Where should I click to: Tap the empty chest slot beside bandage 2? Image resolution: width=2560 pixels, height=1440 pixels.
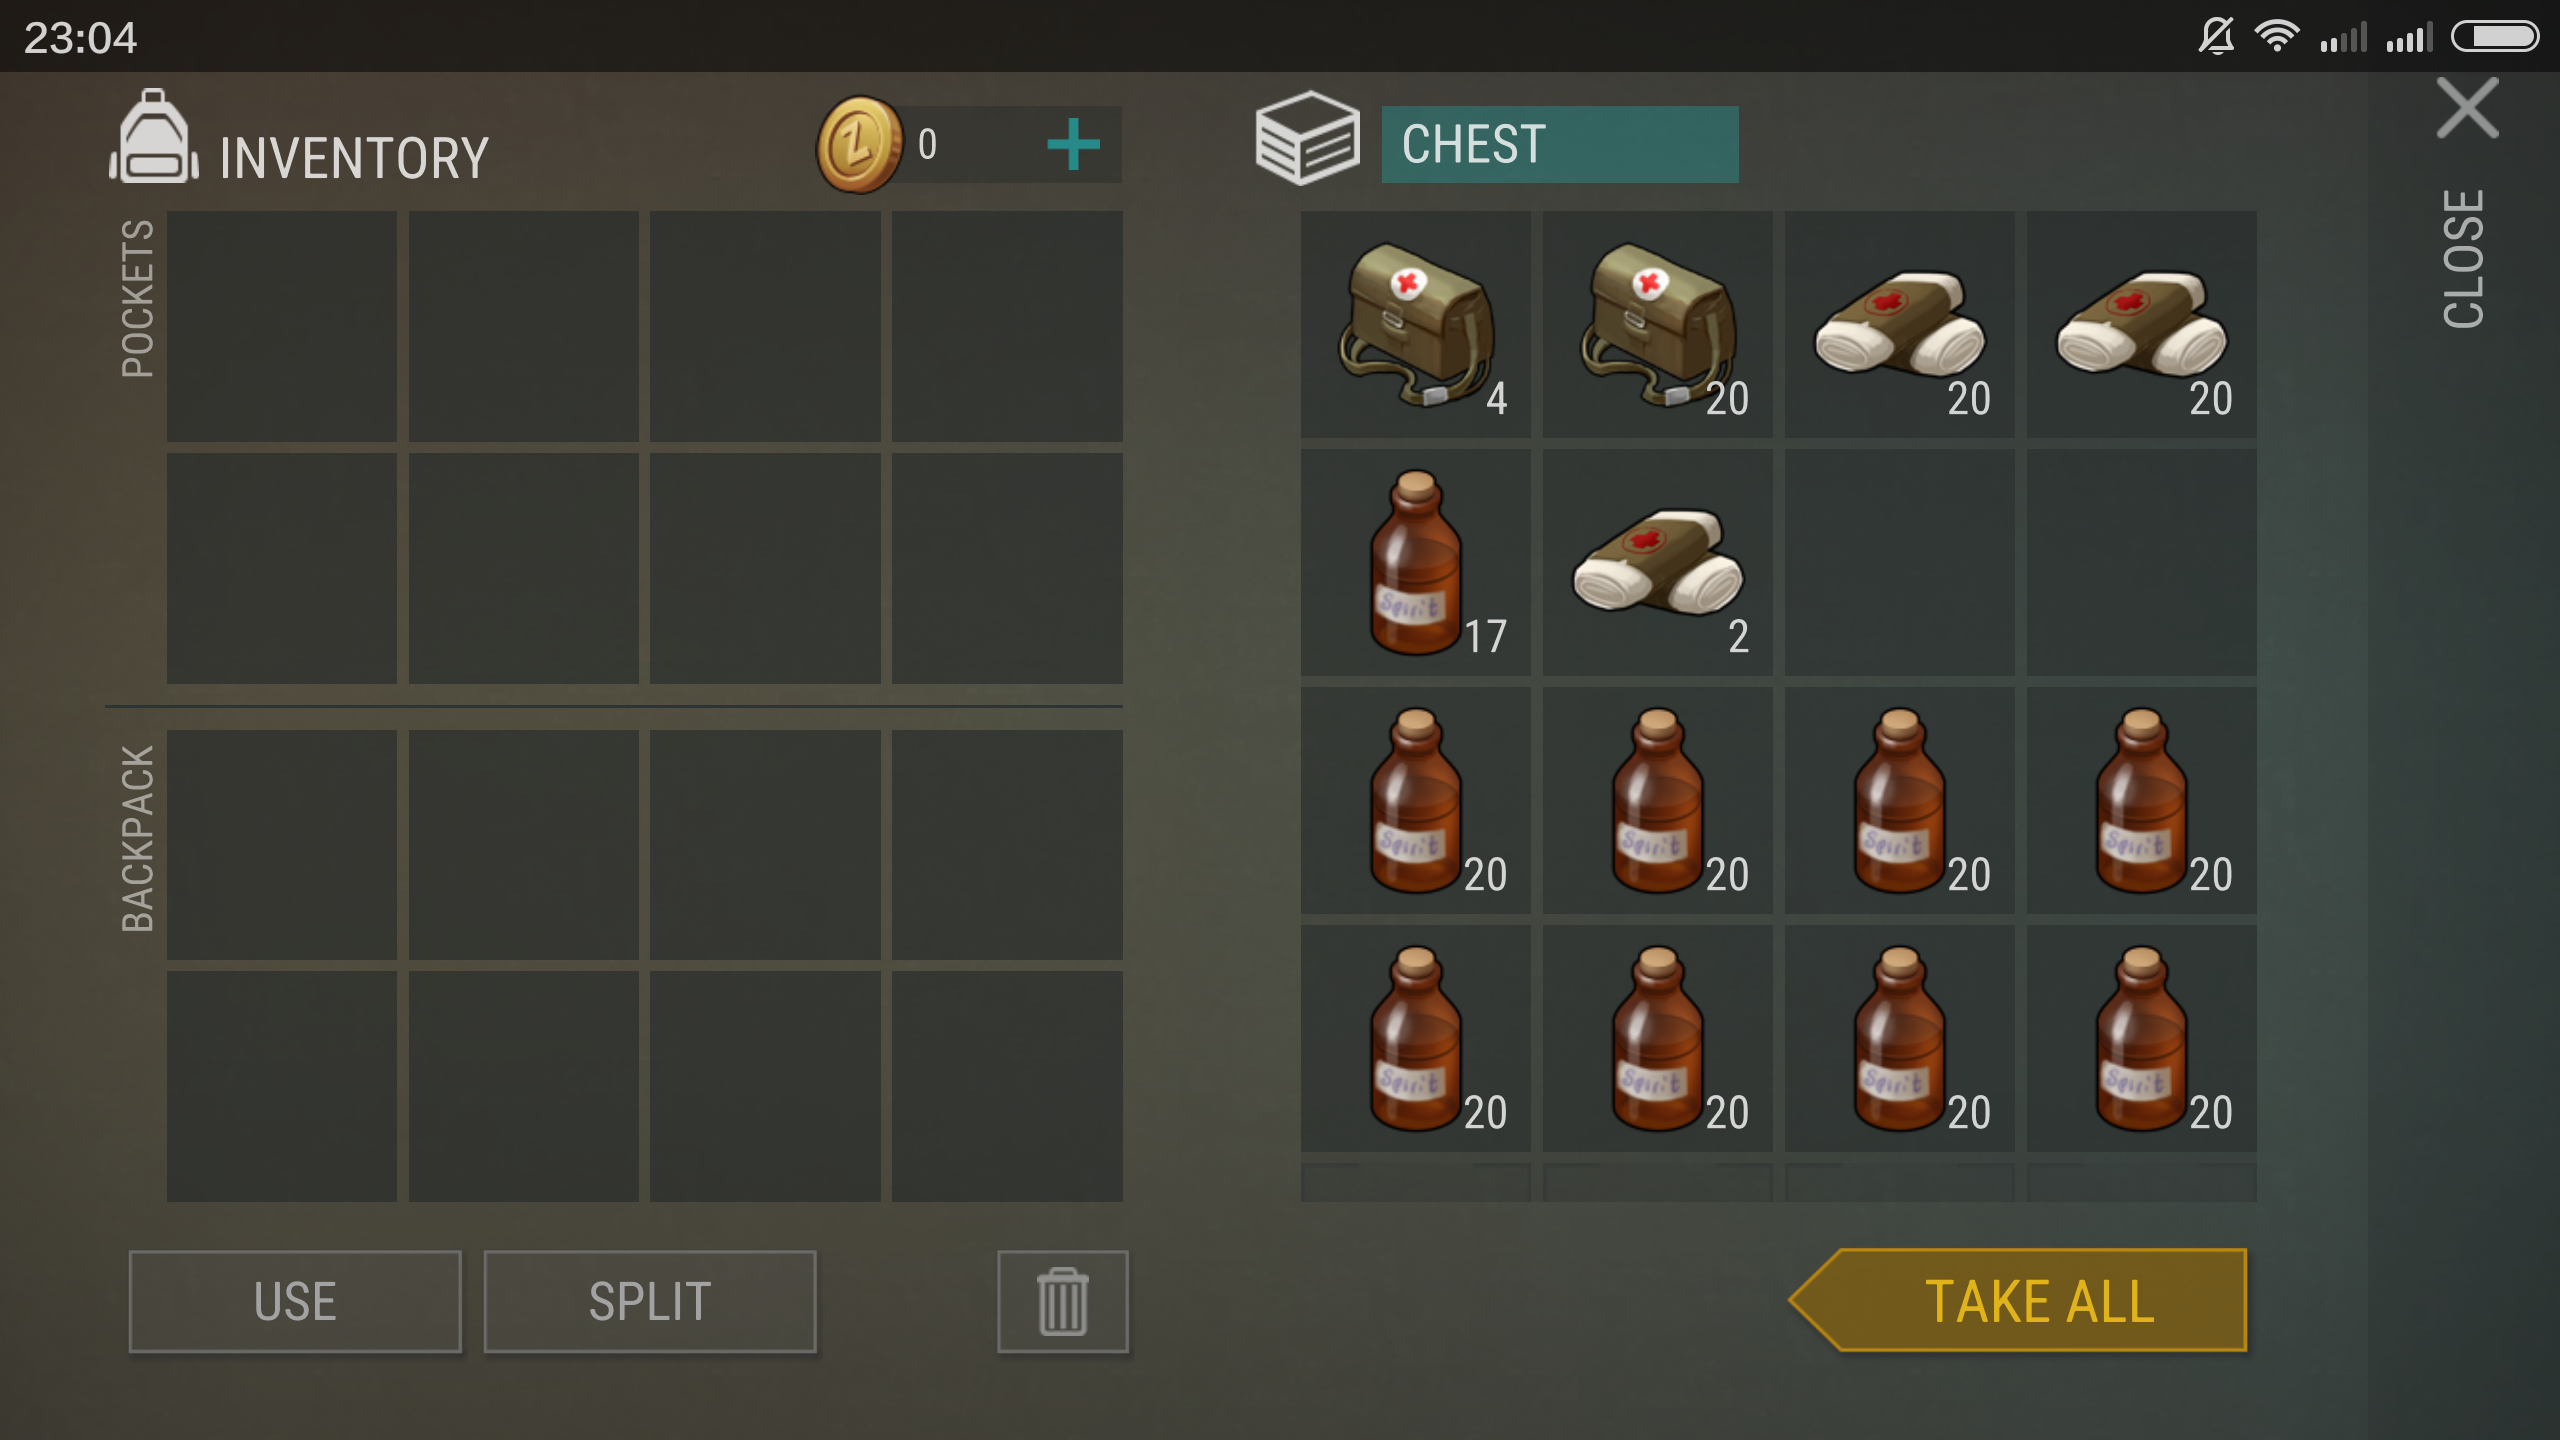pyautogui.click(x=1899, y=562)
